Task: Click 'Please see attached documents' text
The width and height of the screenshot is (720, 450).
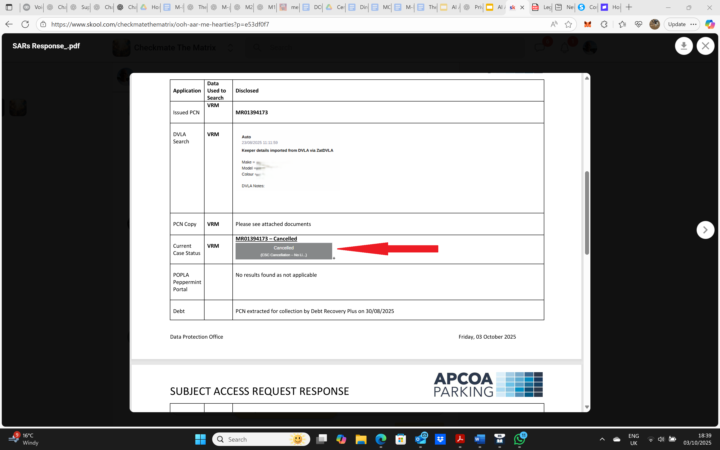Action: click(x=273, y=224)
